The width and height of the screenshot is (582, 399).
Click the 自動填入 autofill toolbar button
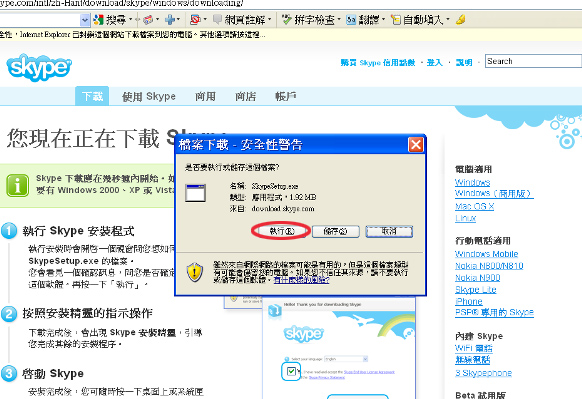click(418, 20)
